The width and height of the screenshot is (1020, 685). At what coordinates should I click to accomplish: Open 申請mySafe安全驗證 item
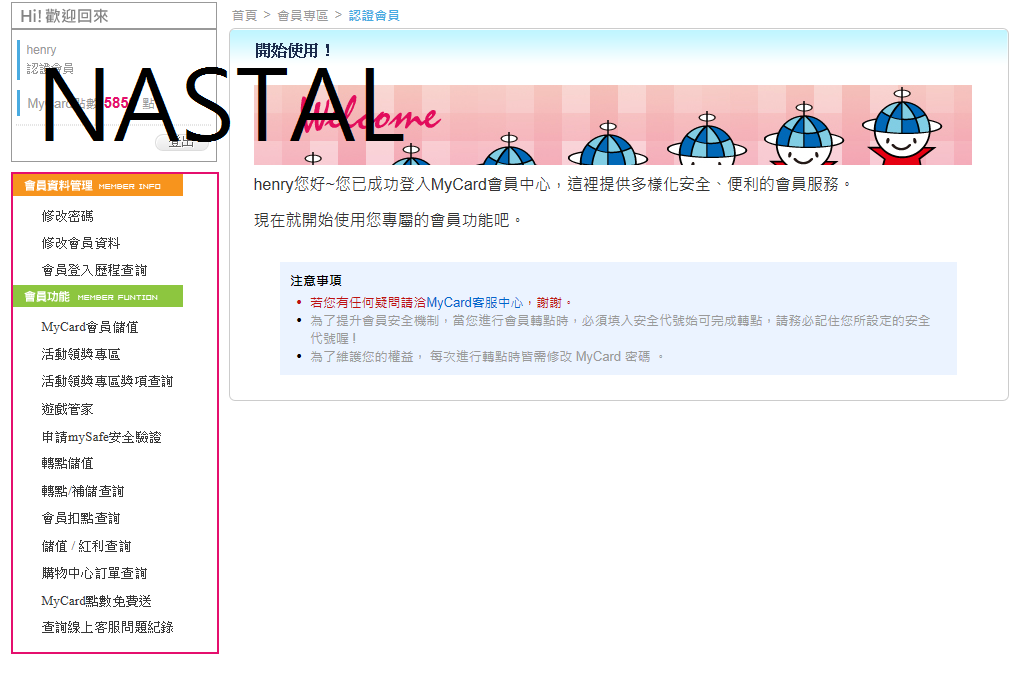(x=101, y=437)
